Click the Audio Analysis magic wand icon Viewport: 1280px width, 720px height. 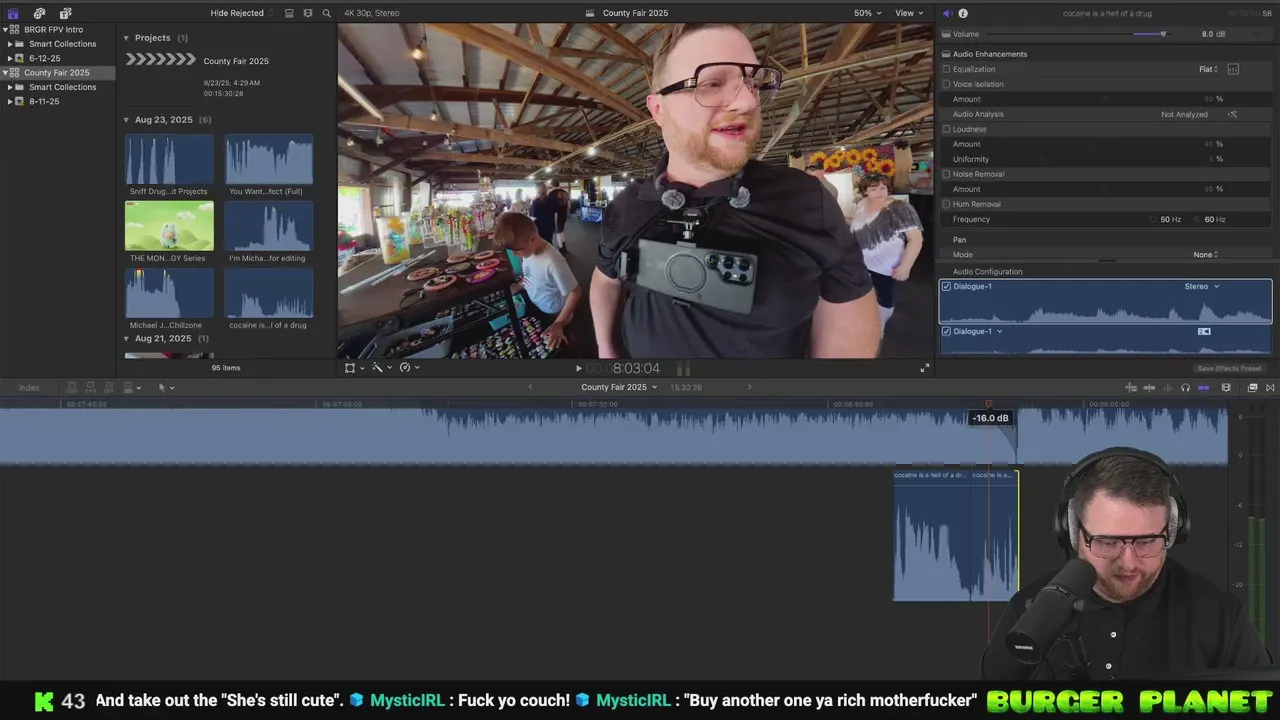click(x=1232, y=114)
